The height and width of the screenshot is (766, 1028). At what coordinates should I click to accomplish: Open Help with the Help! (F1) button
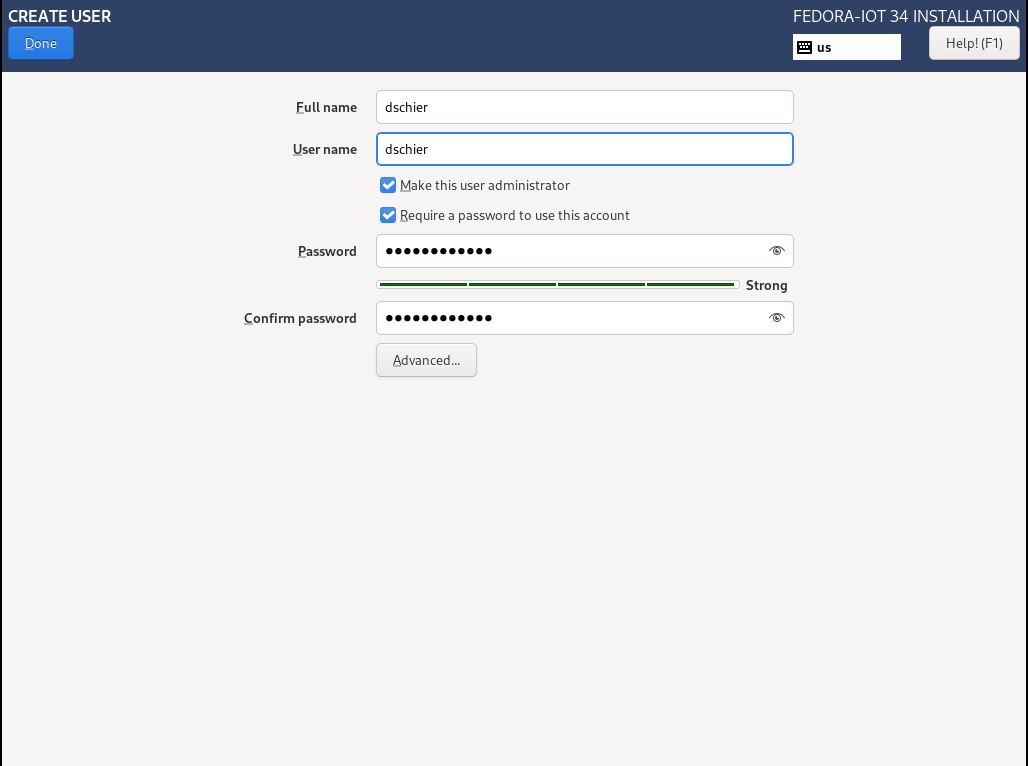pyautogui.click(x=973, y=43)
